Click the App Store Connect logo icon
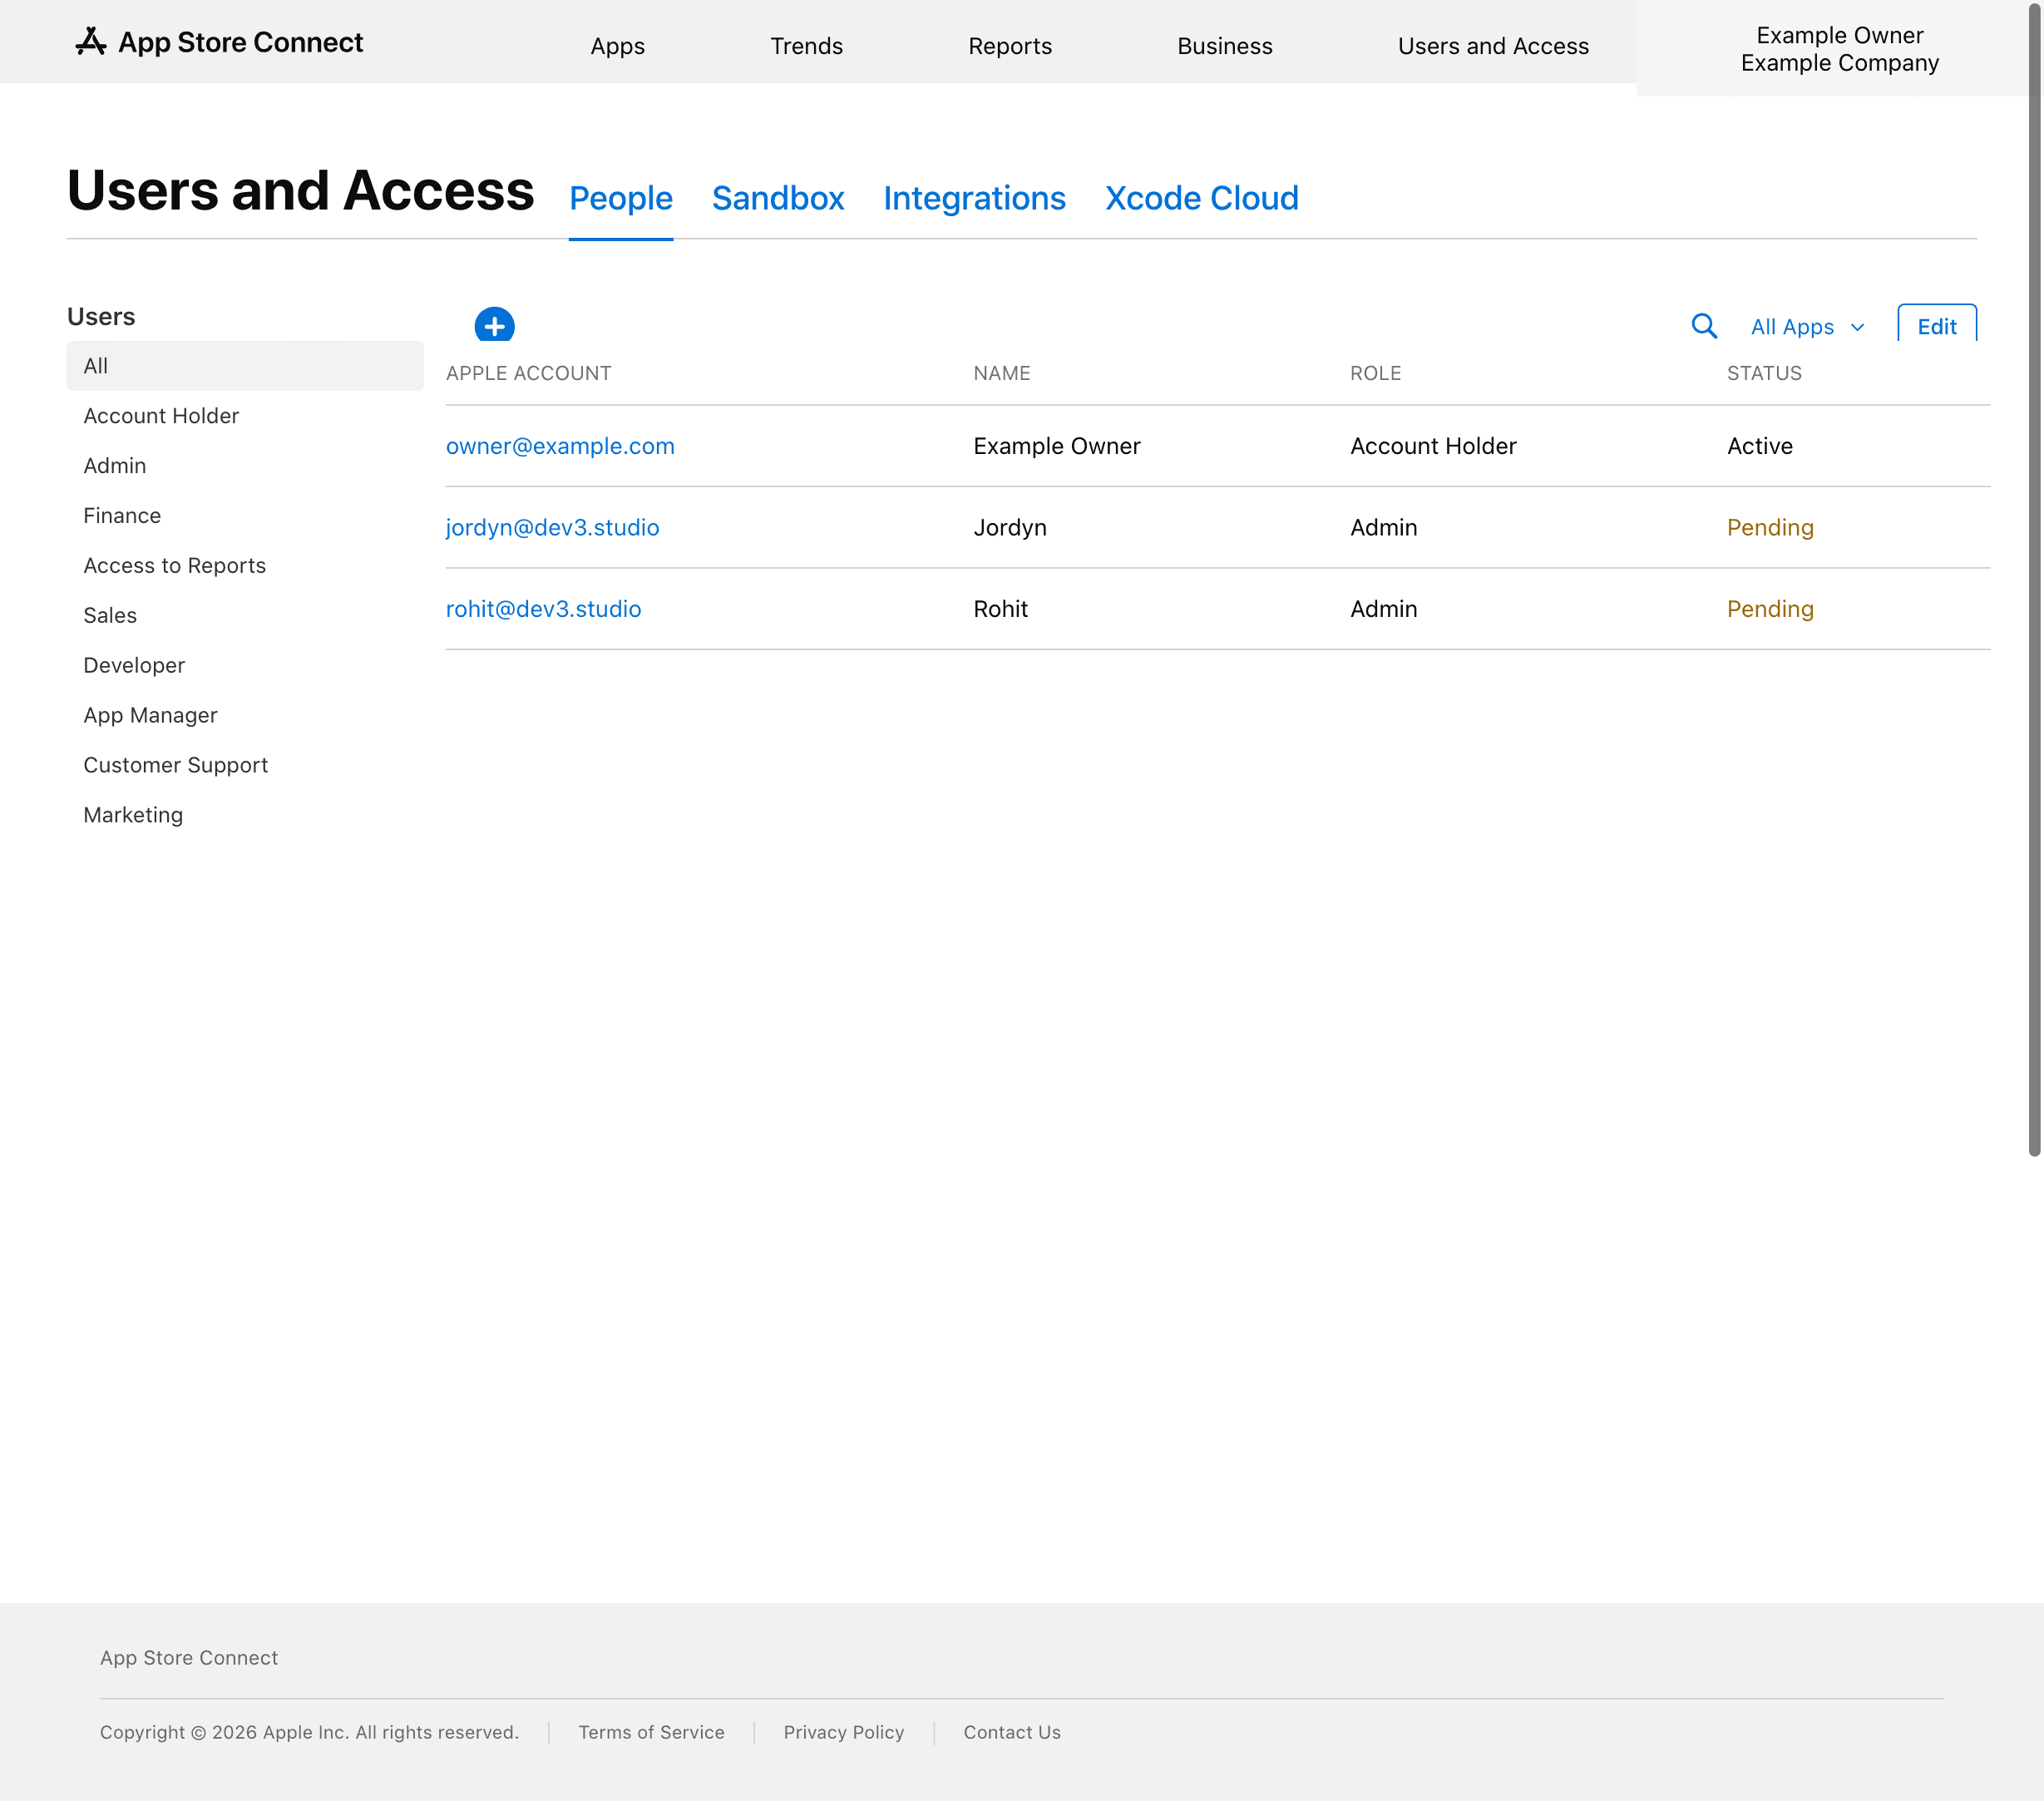 tap(91, 42)
